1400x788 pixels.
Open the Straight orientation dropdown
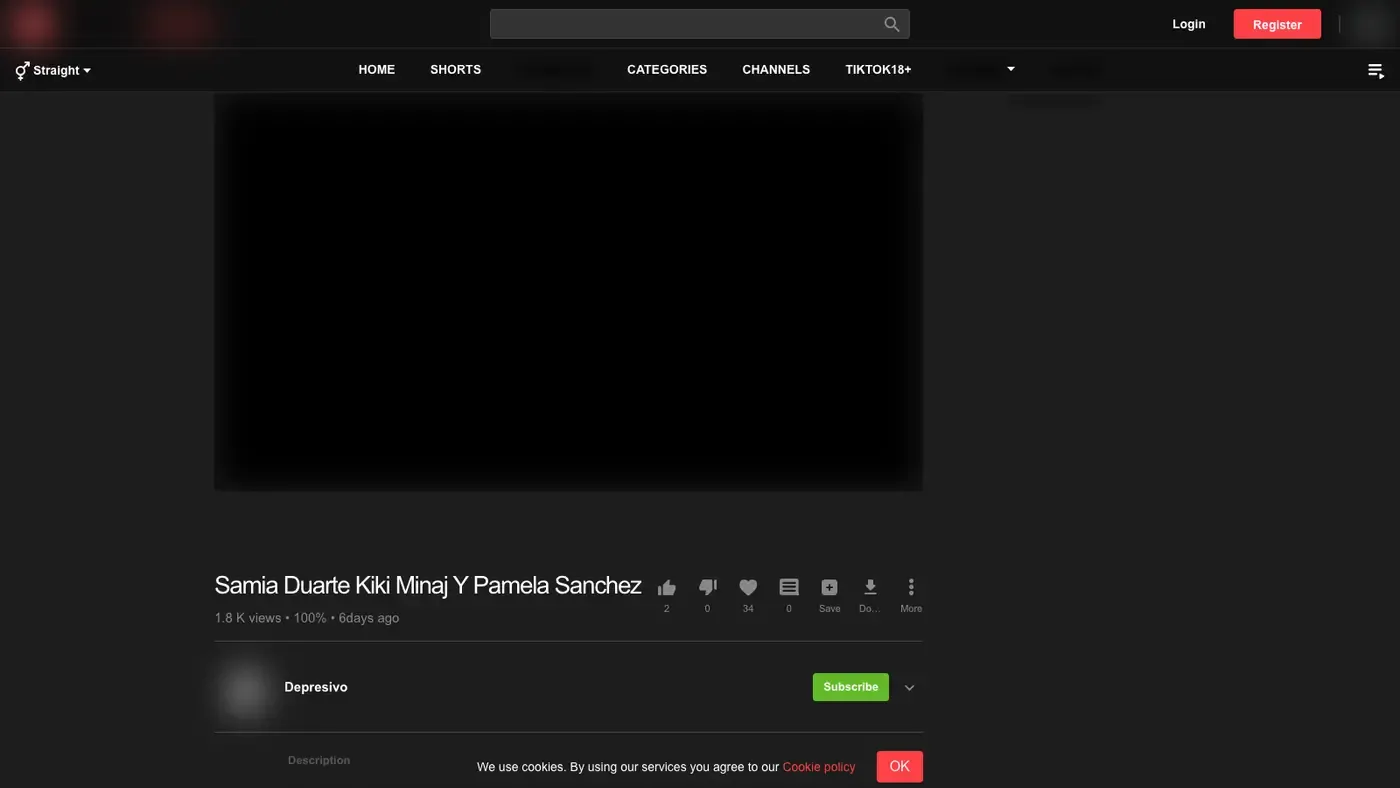pos(62,70)
